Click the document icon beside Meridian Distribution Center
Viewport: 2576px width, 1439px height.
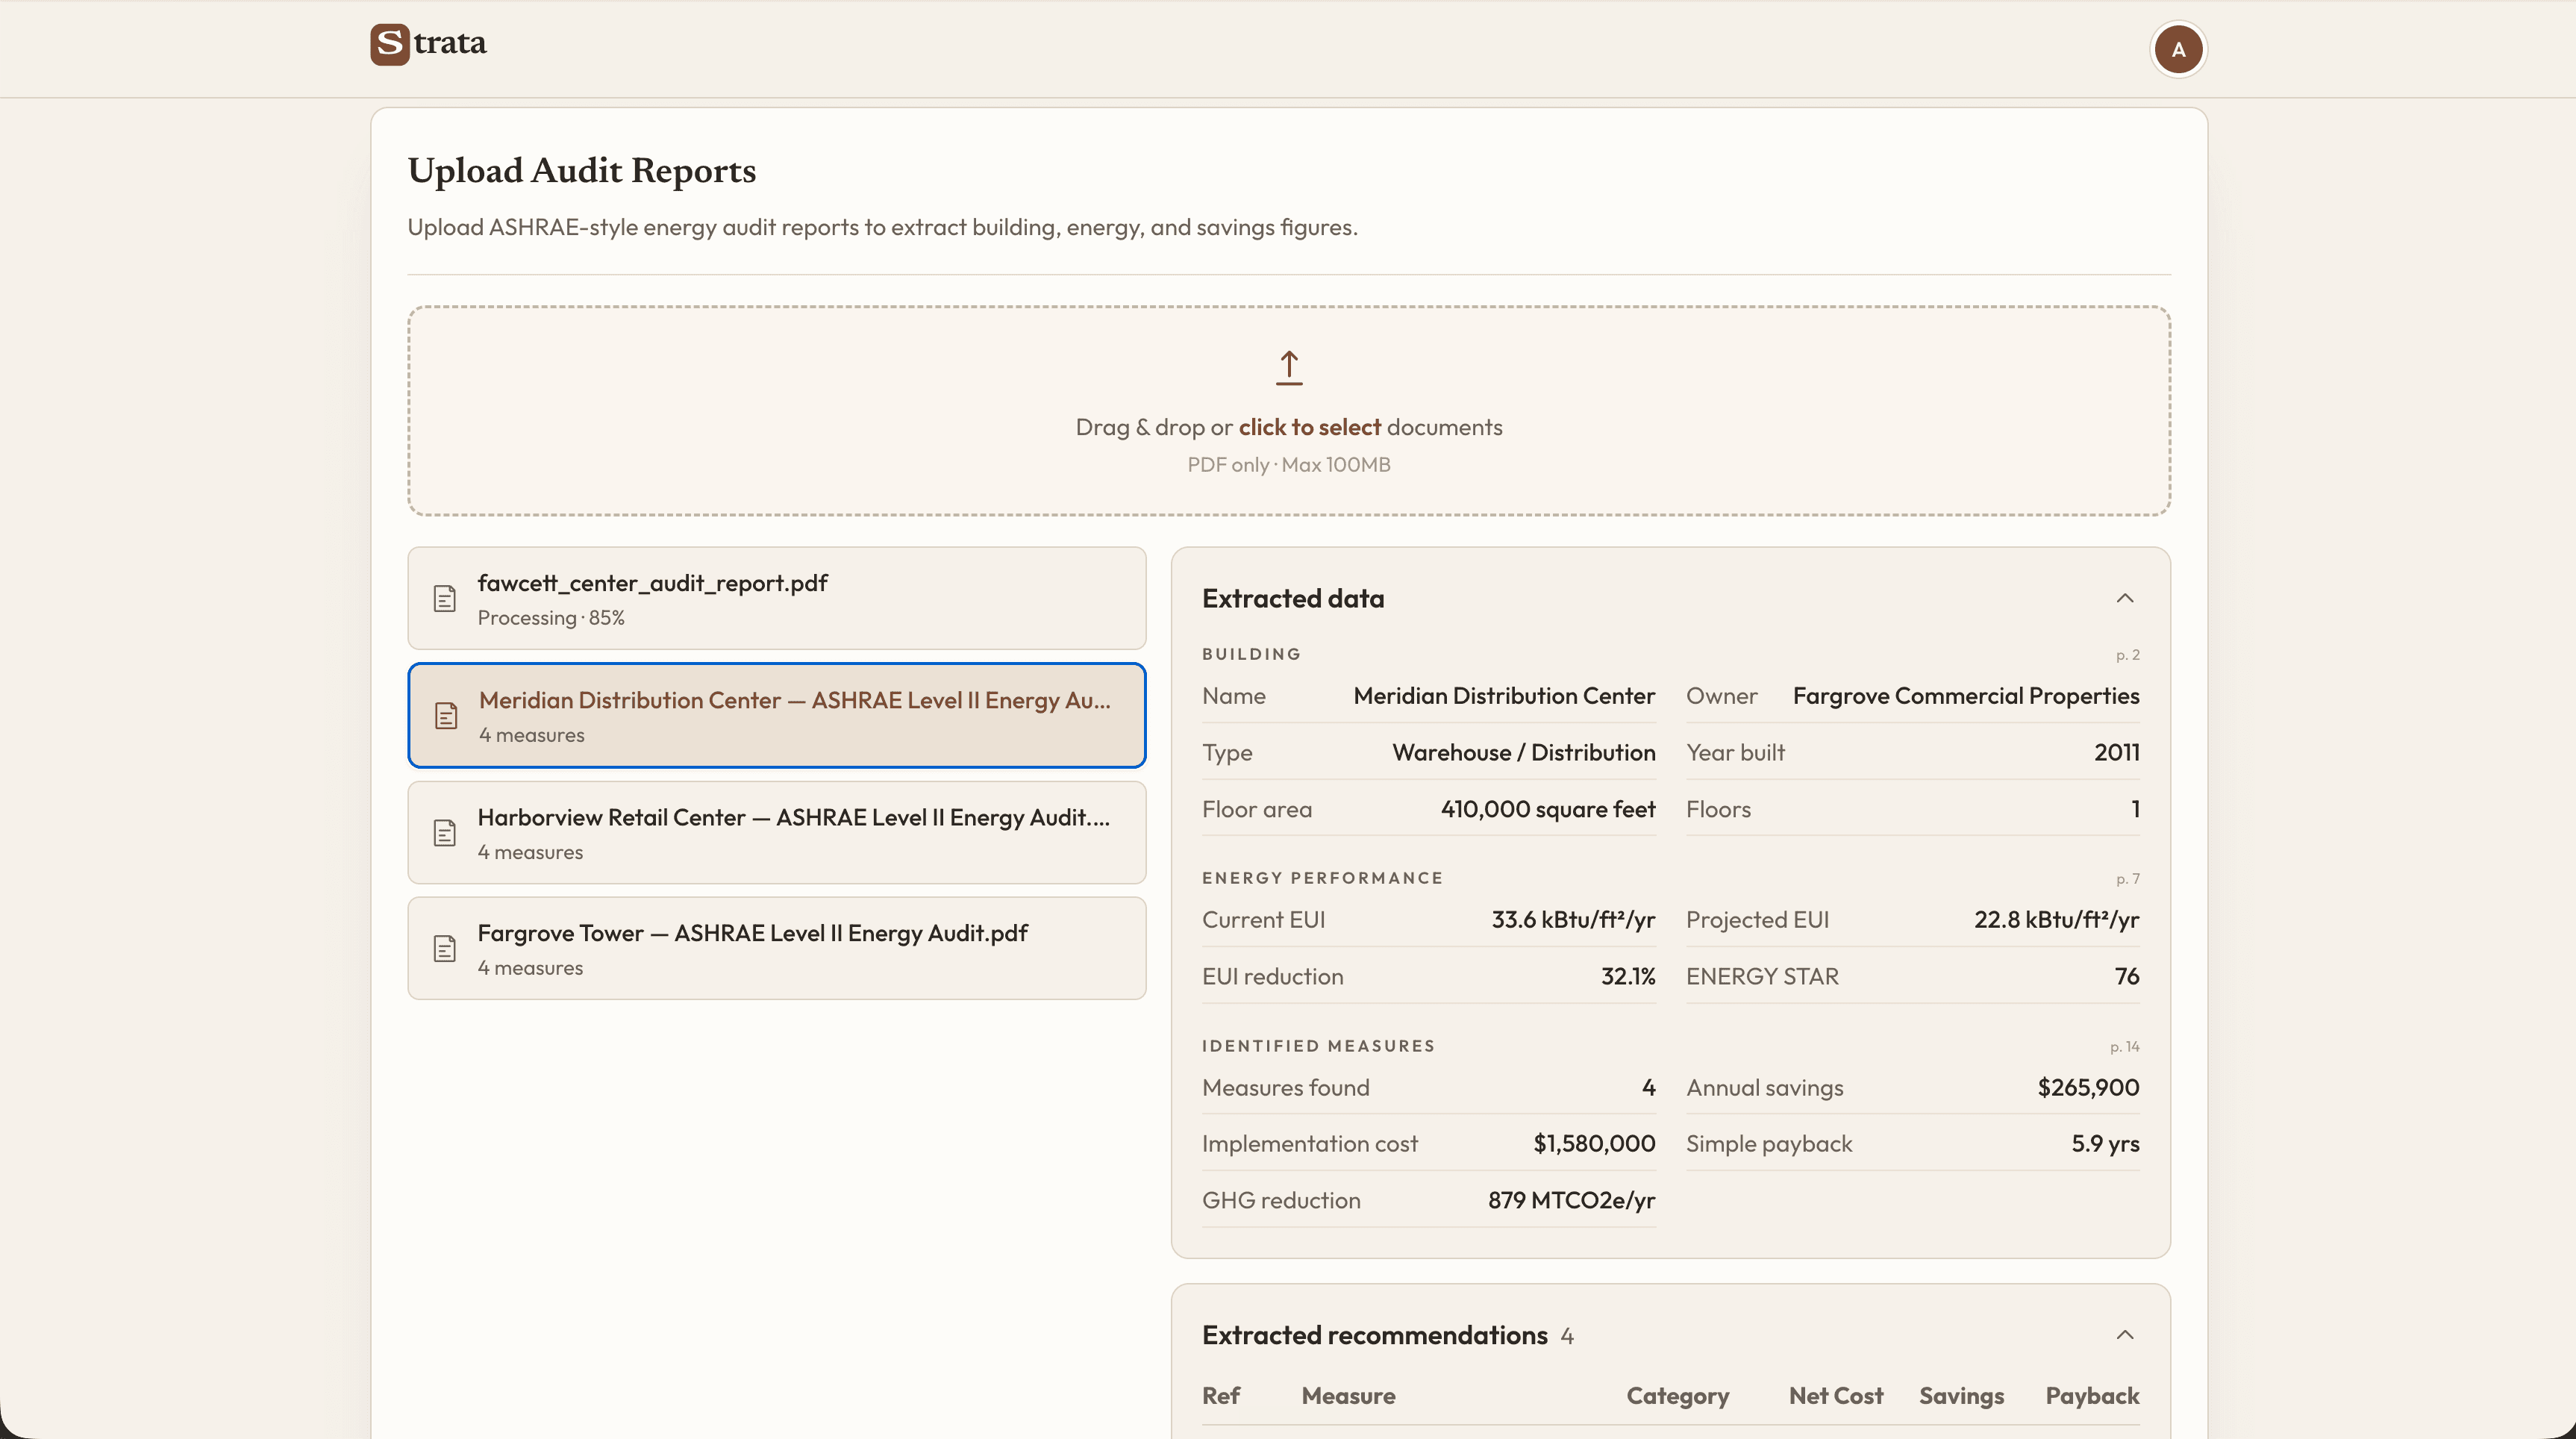(446, 716)
